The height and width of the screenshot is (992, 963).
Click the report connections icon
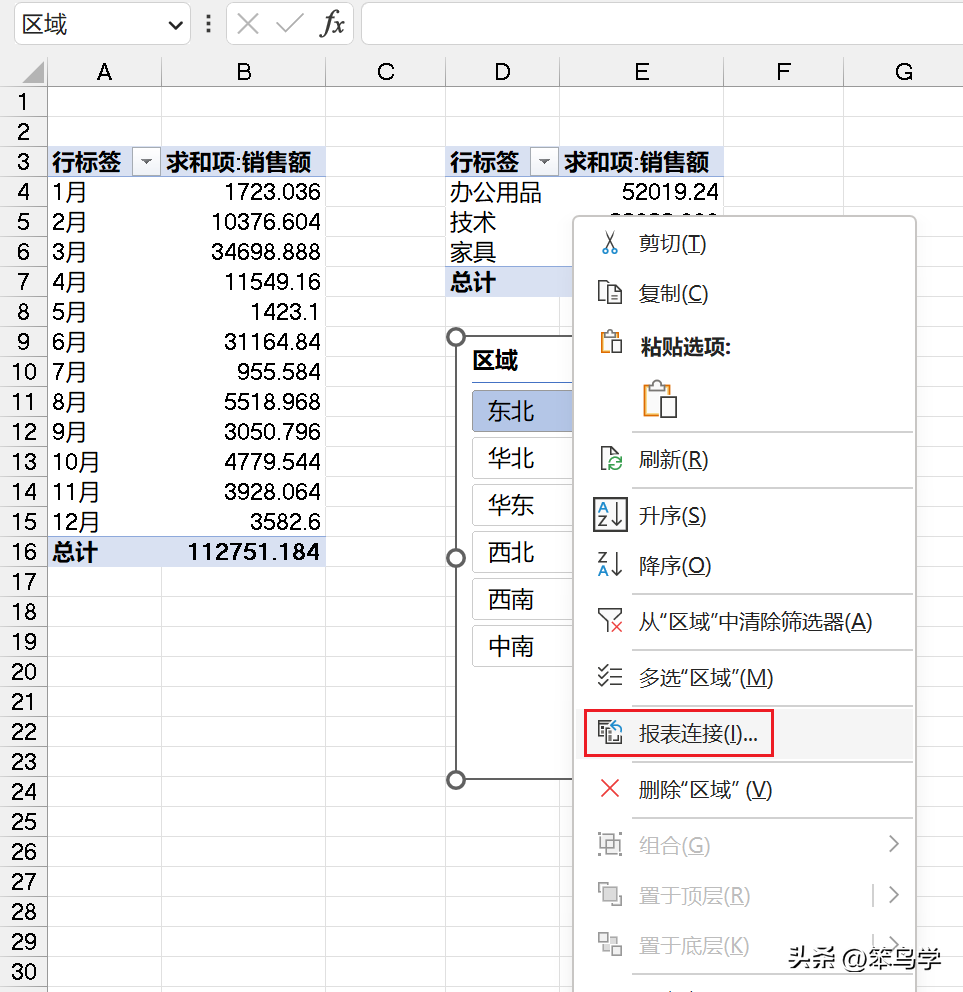(610, 733)
